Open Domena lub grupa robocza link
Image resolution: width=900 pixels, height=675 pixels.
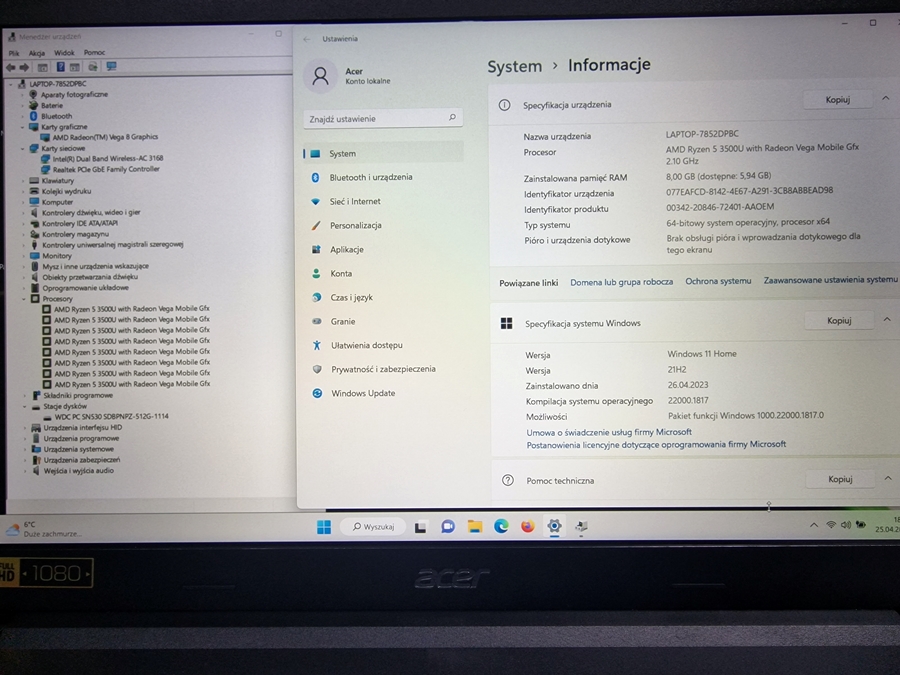621,282
